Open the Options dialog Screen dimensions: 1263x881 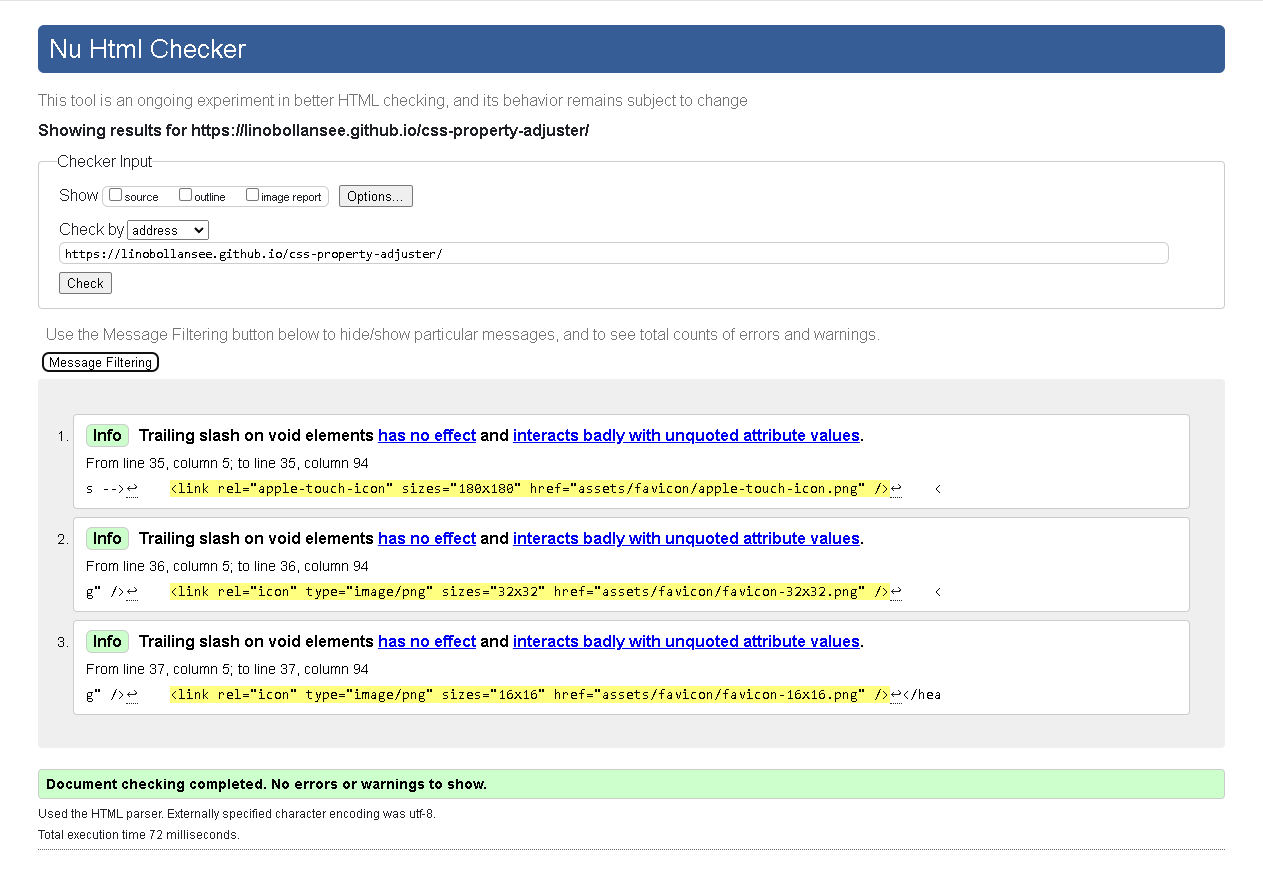pyautogui.click(x=375, y=195)
